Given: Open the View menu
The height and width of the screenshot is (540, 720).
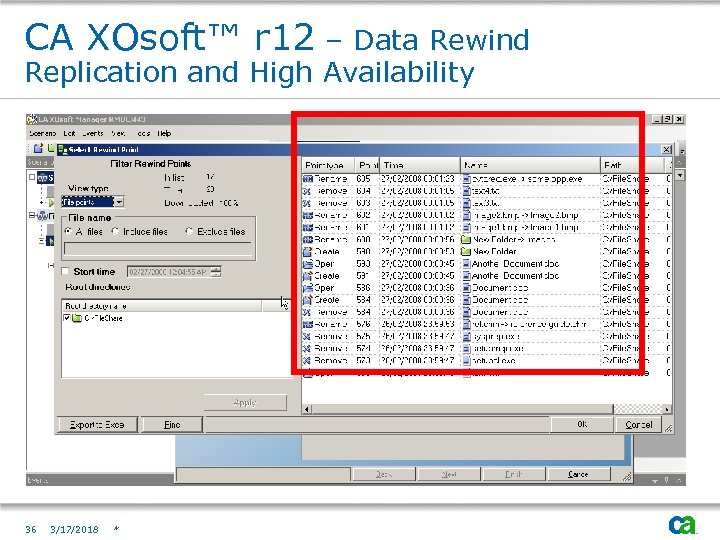Looking at the screenshot, I should click(x=118, y=134).
